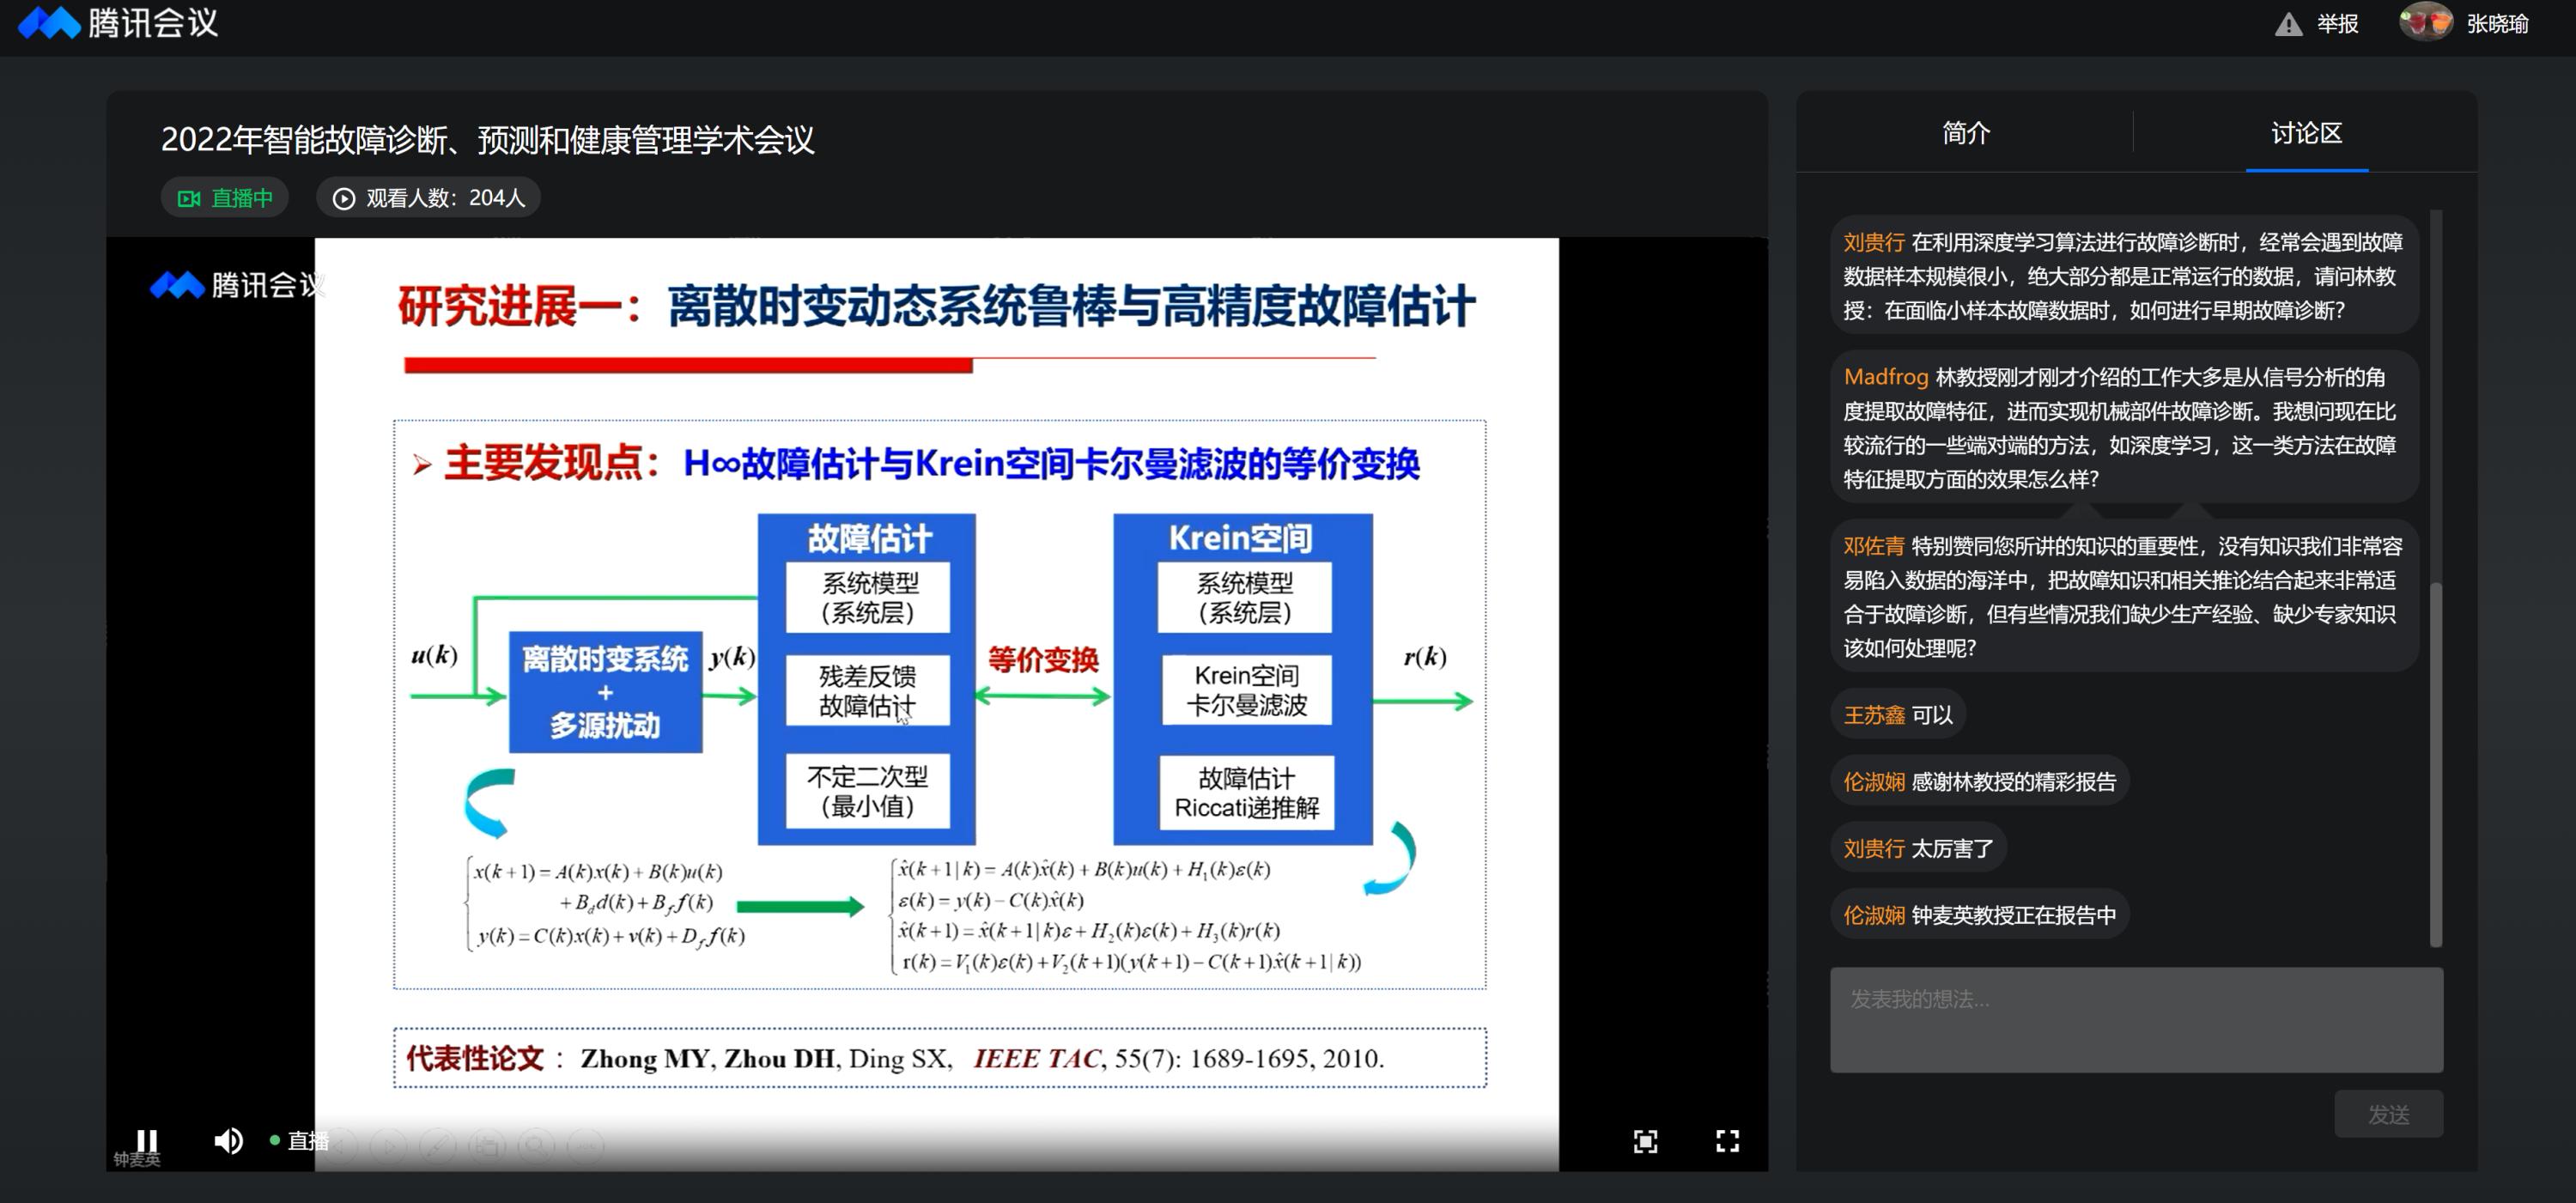Mute the speaker volume icon

click(x=228, y=1140)
